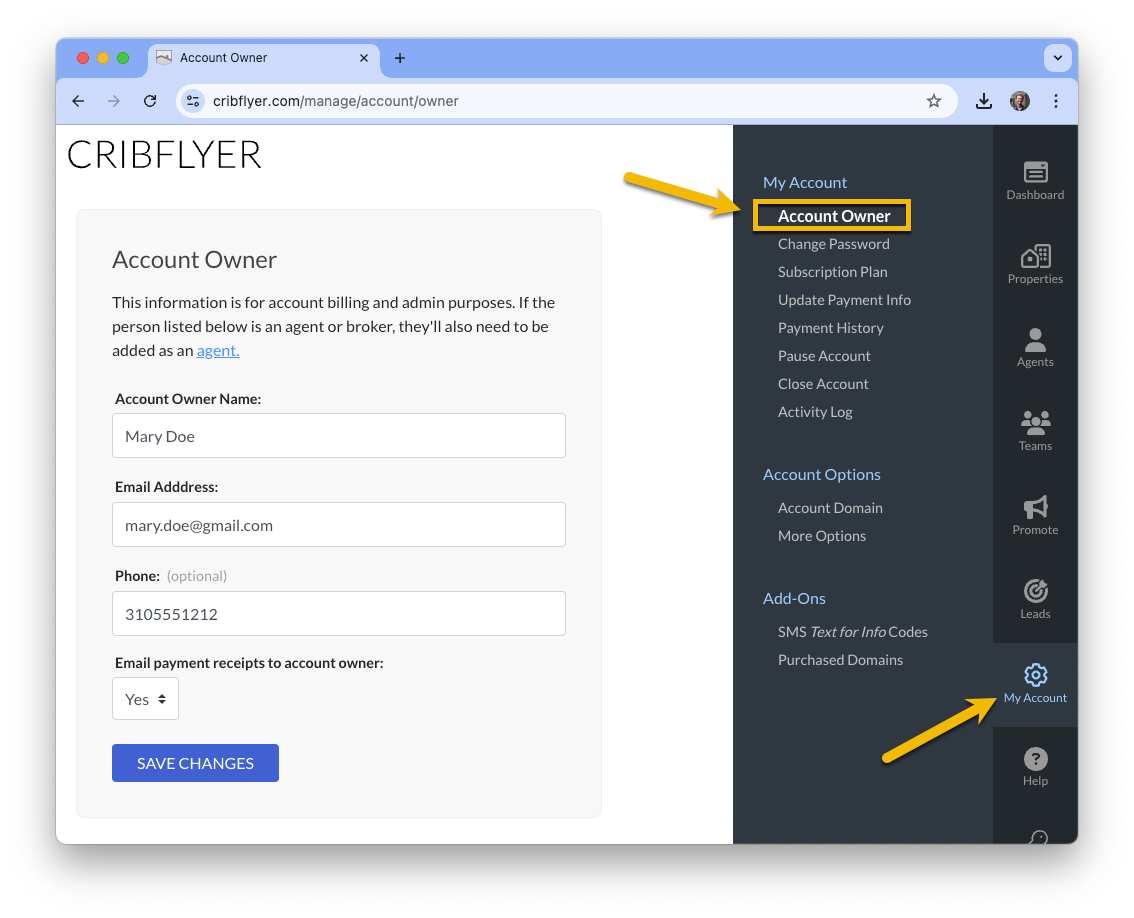Screen dimensions: 1134x918
Task: Select Change Password menu item
Action: [x=833, y=244]
